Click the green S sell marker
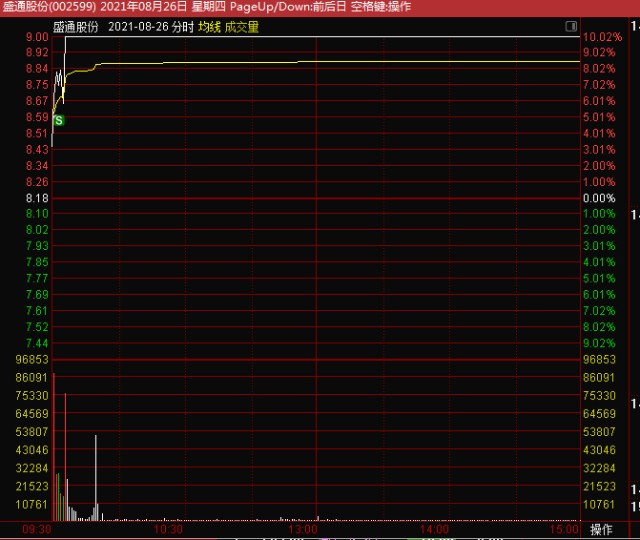The height and width of the screenshot is (540, 640). pyautogui.click(x=59, y=120)
